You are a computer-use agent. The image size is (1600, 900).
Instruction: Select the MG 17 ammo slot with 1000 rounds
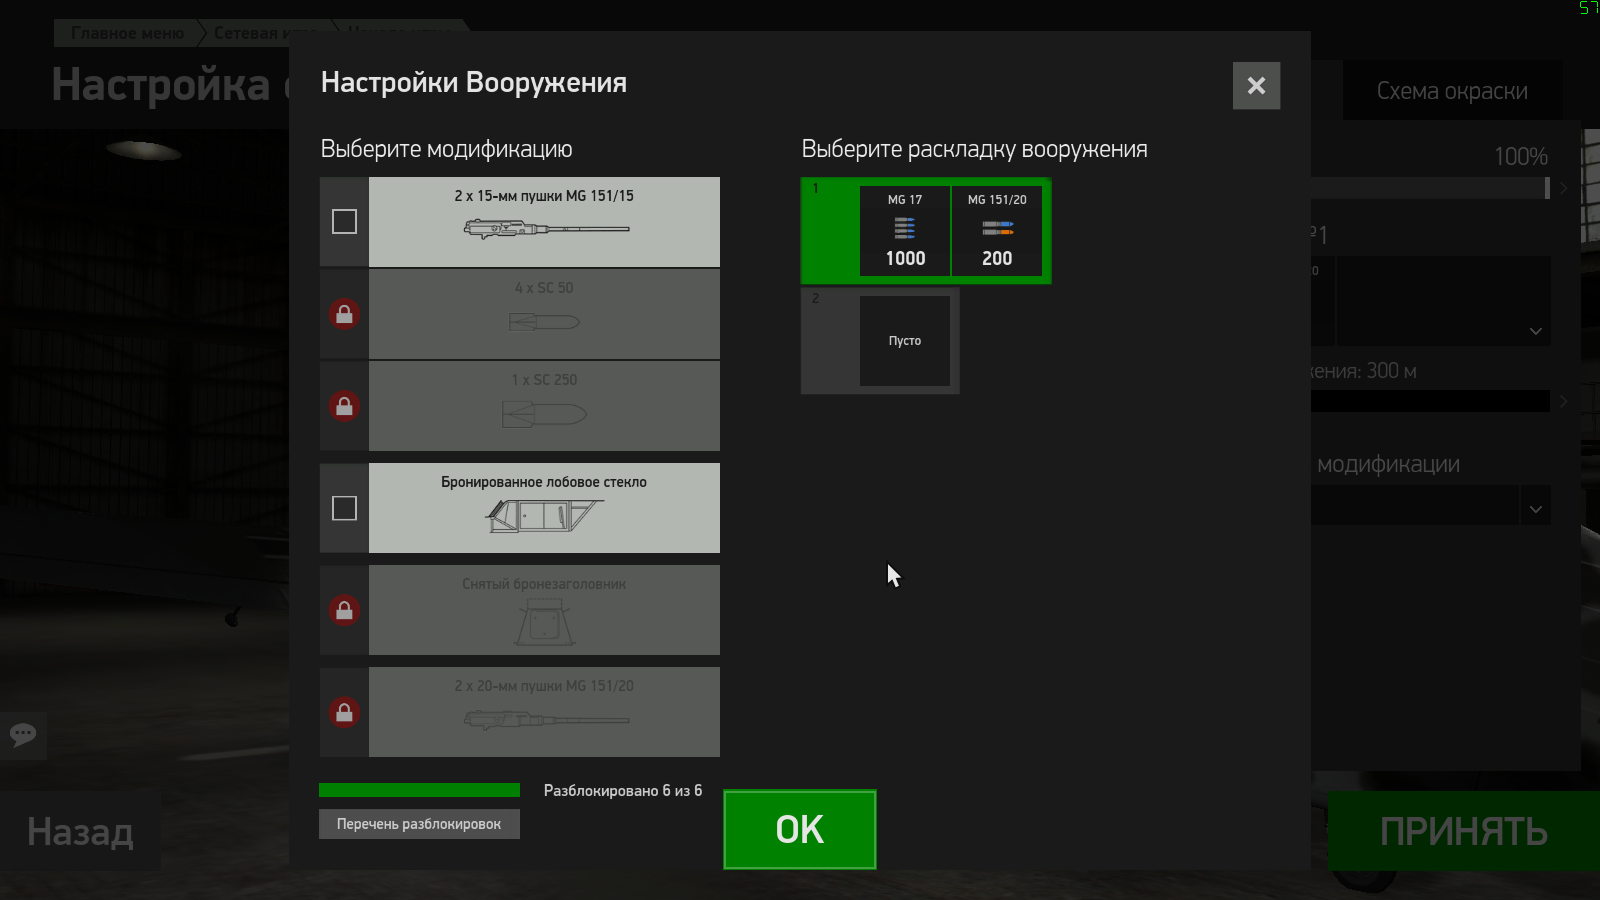pyautogui.click(x=905, y=231)
